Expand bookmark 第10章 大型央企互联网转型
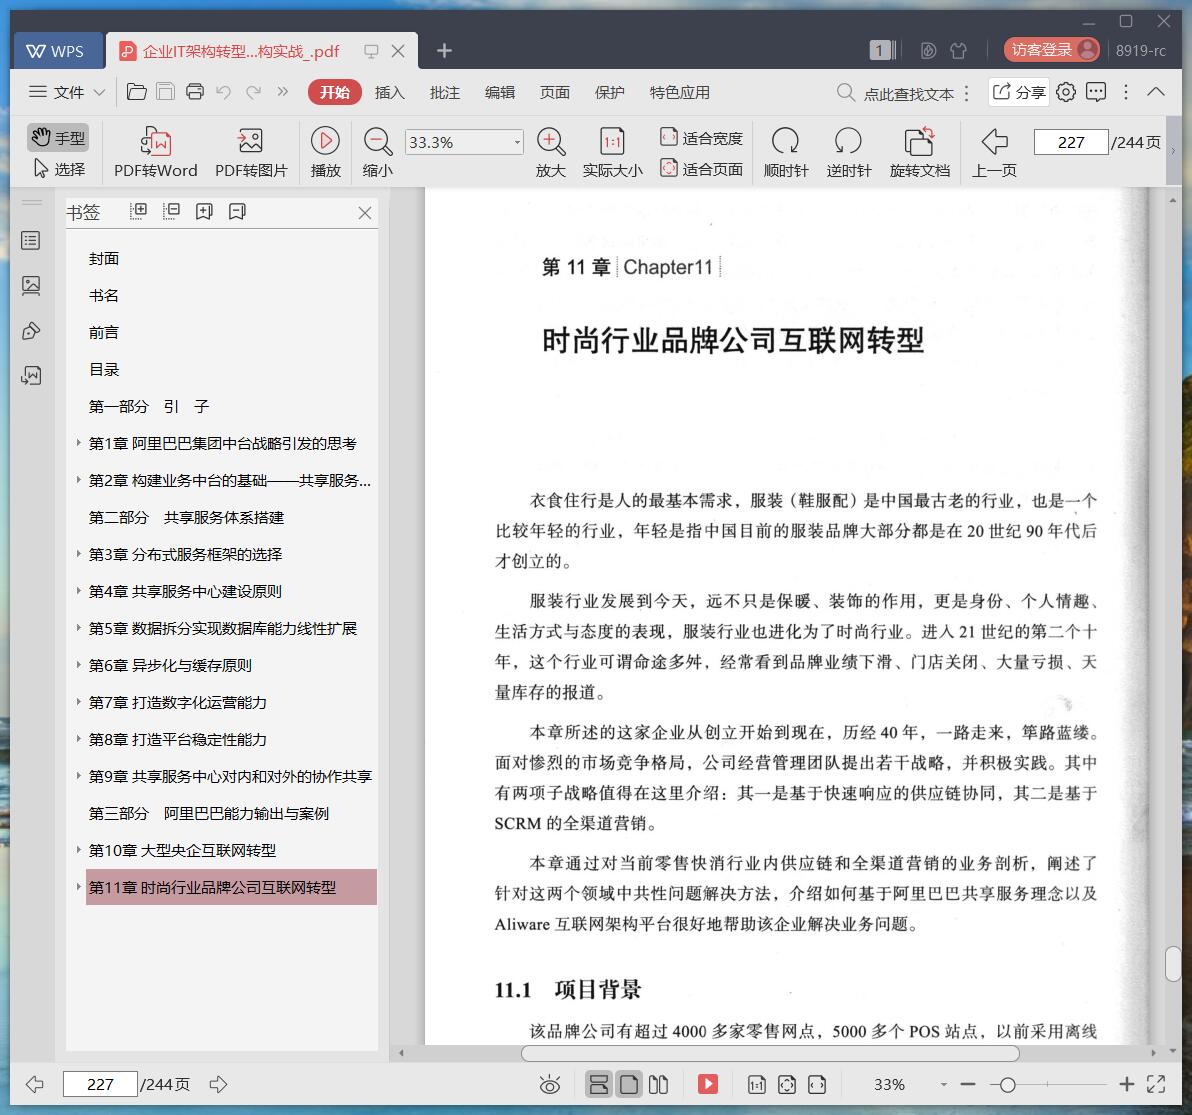 tap(78, 849)
